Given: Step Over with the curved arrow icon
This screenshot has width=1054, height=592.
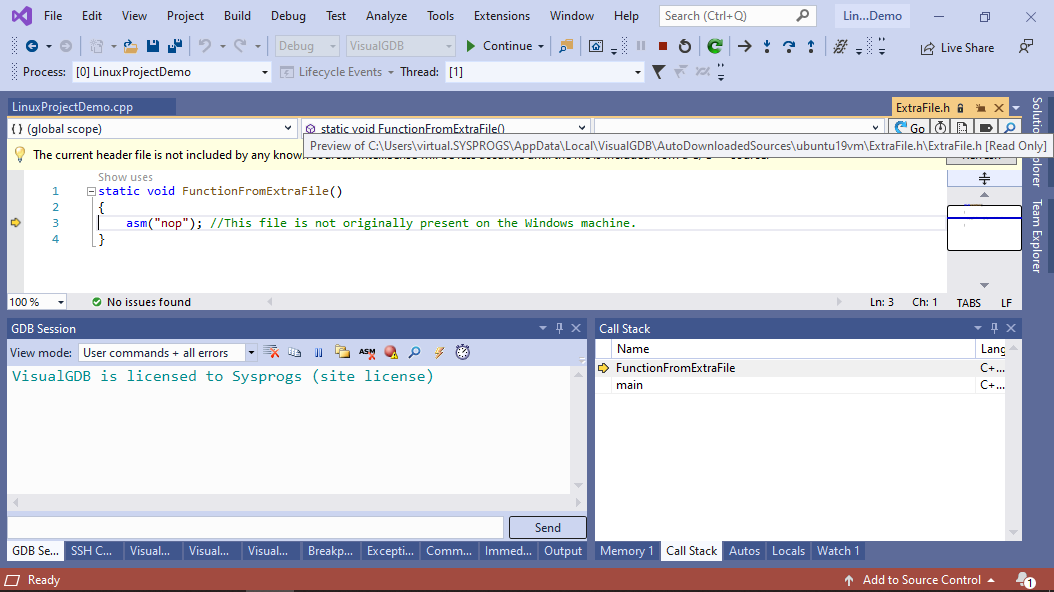Looking at the screenshot, I should pos(788,46).
